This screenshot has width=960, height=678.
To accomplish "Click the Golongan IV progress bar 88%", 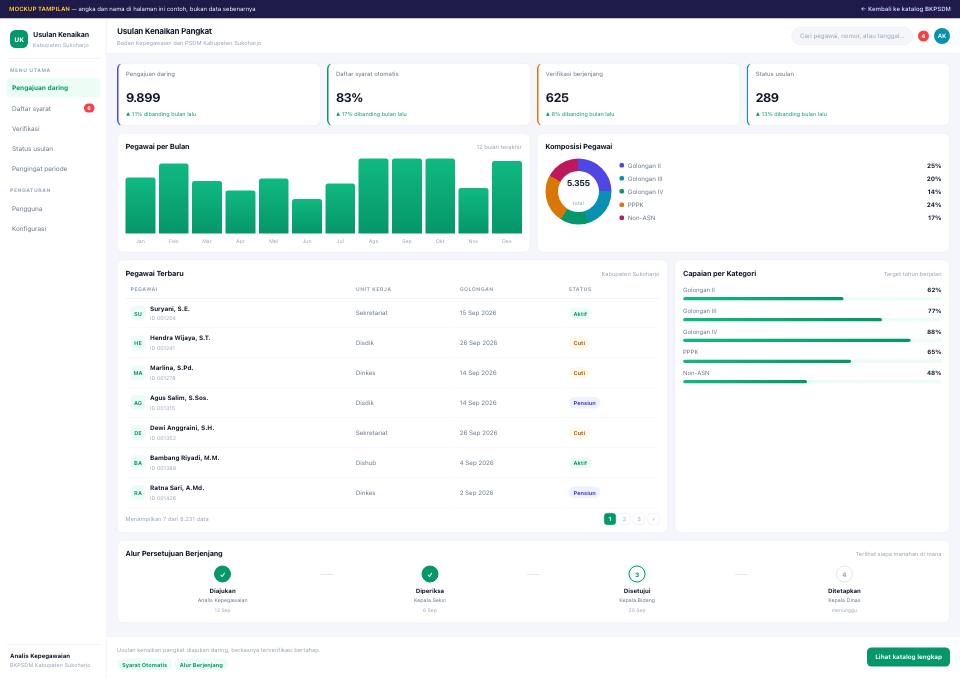I will click(812, 340).
